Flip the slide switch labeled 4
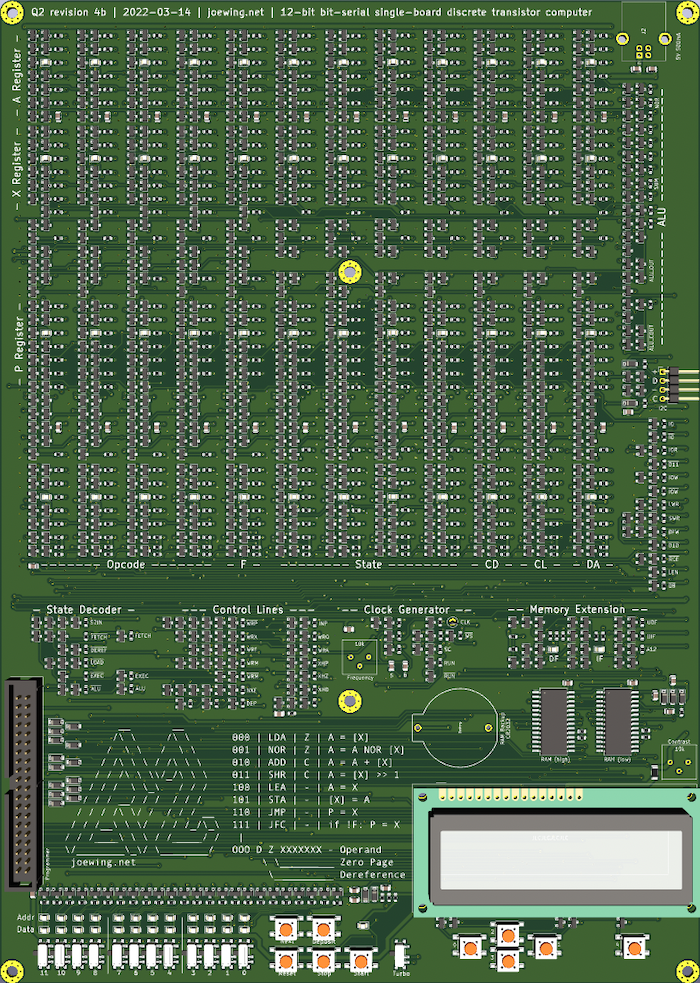The height and width of the screenshot is (983, 700). point(169,955)
